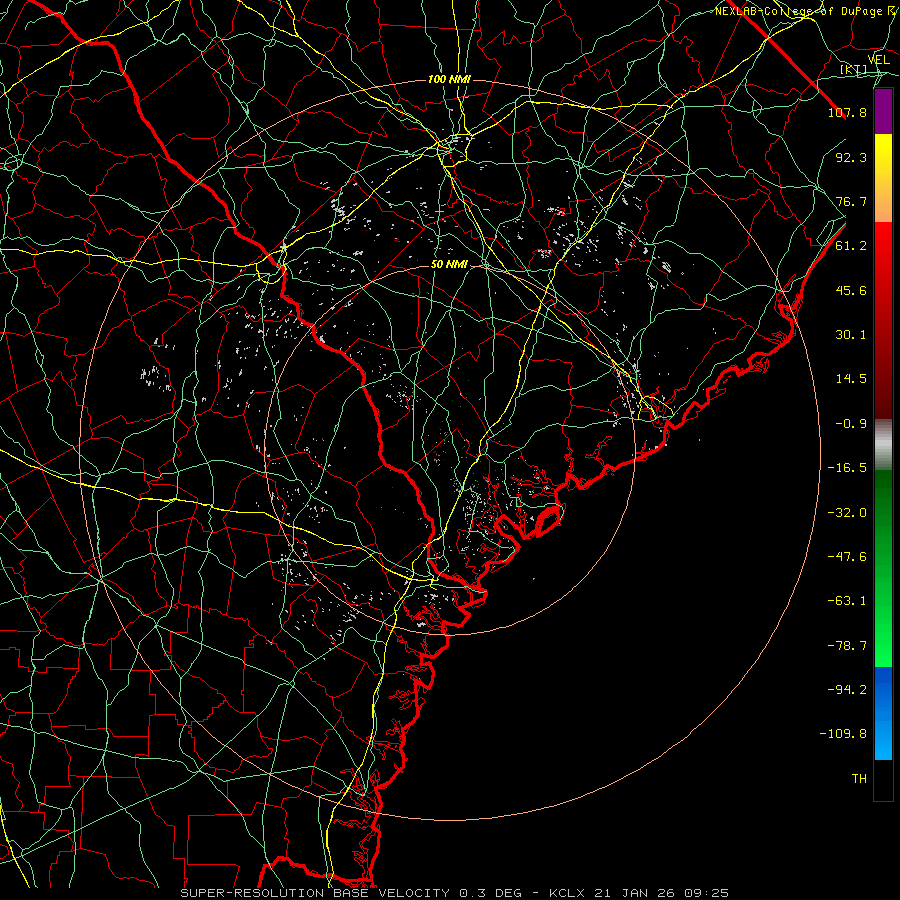Click the -63.1 velocity scale value

click(847, 601)
